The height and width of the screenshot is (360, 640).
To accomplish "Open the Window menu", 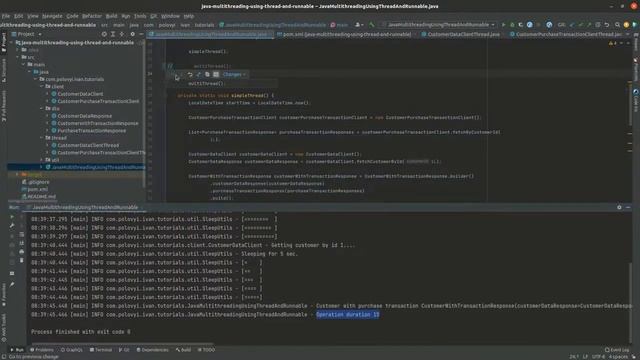I will [170, 16].
